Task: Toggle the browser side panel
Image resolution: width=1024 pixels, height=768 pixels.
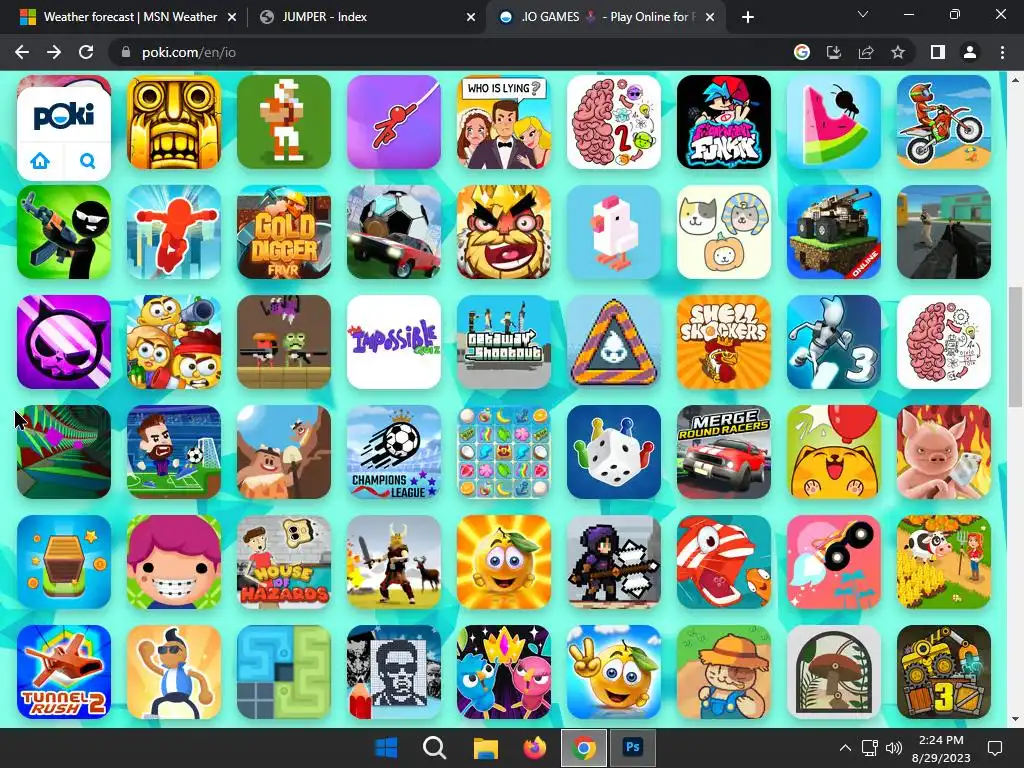Action: click(x=938, y=52)
